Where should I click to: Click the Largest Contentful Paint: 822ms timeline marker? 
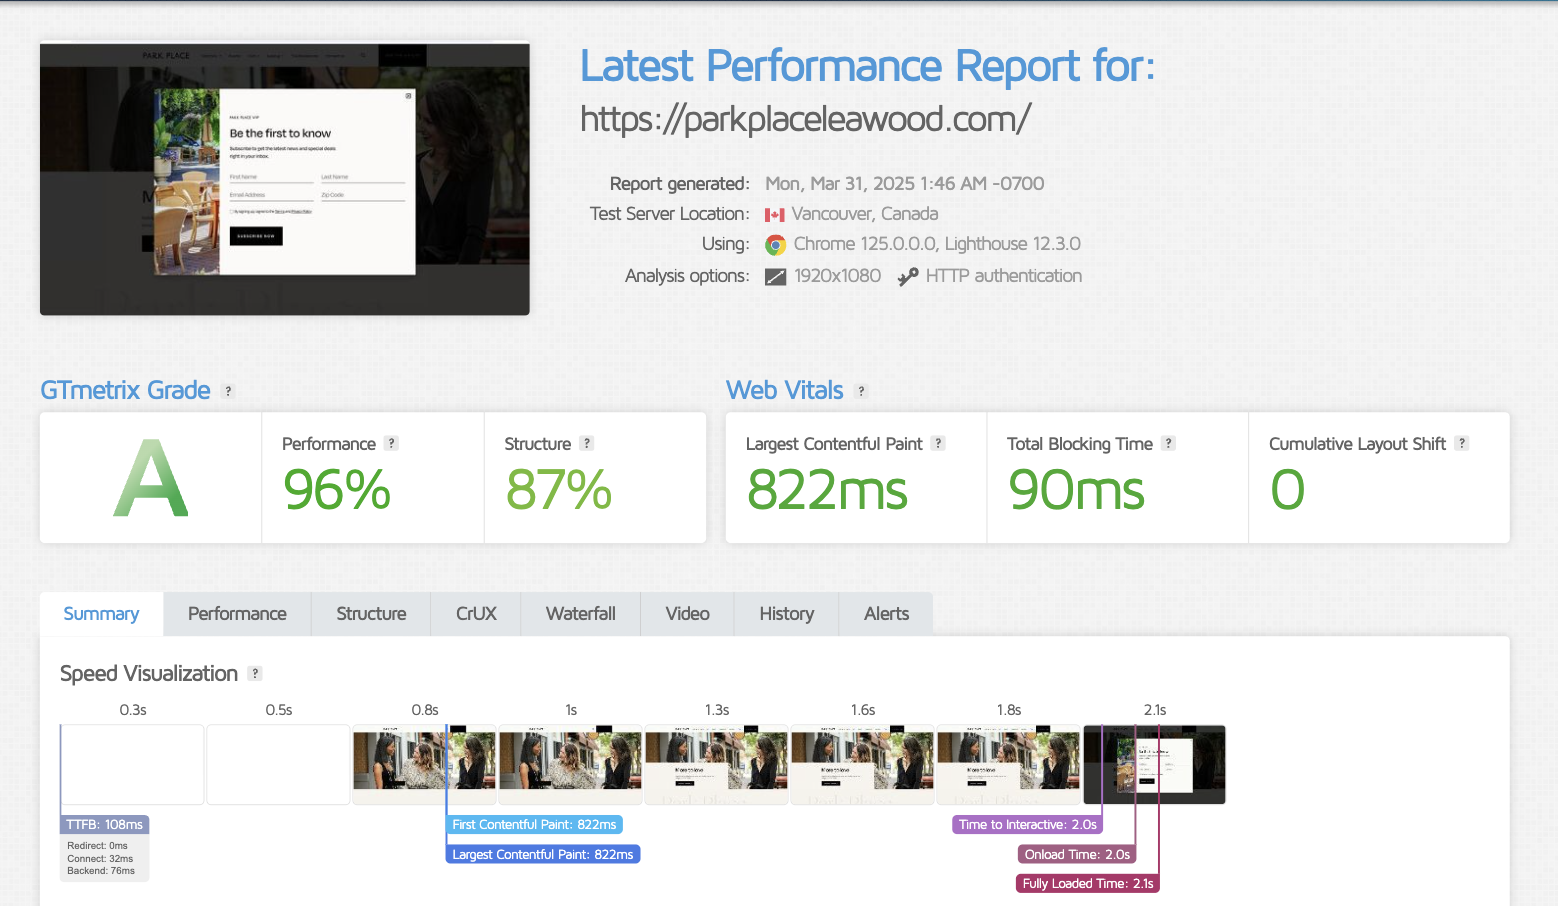point(543,855)
